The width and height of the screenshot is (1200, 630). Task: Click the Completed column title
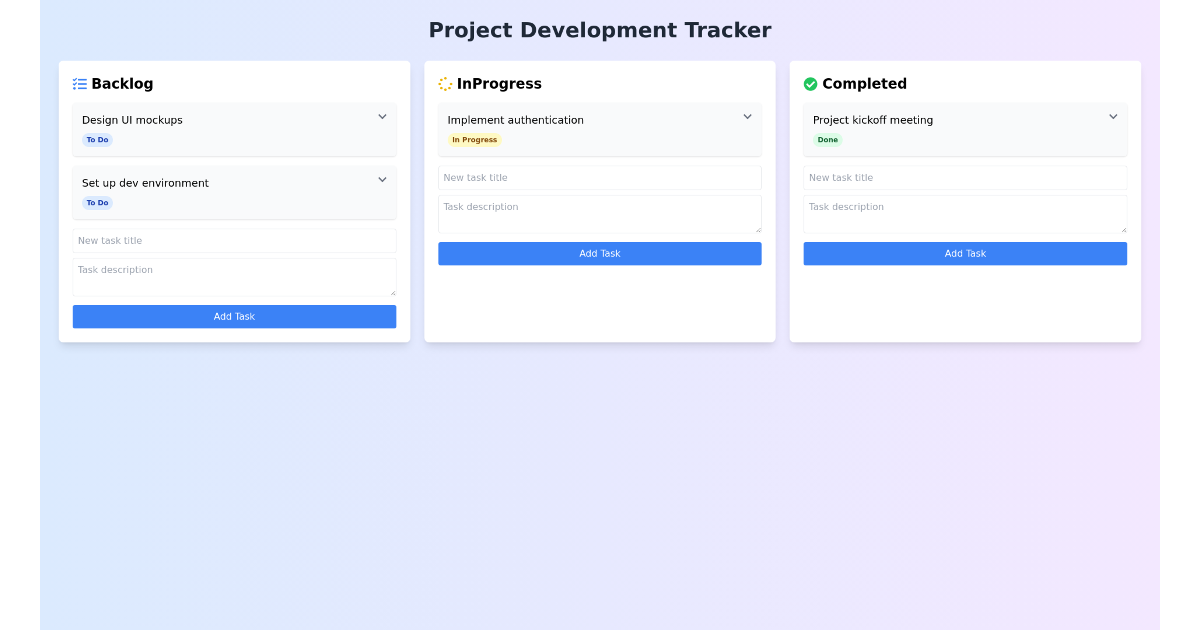tap(866, 84)
